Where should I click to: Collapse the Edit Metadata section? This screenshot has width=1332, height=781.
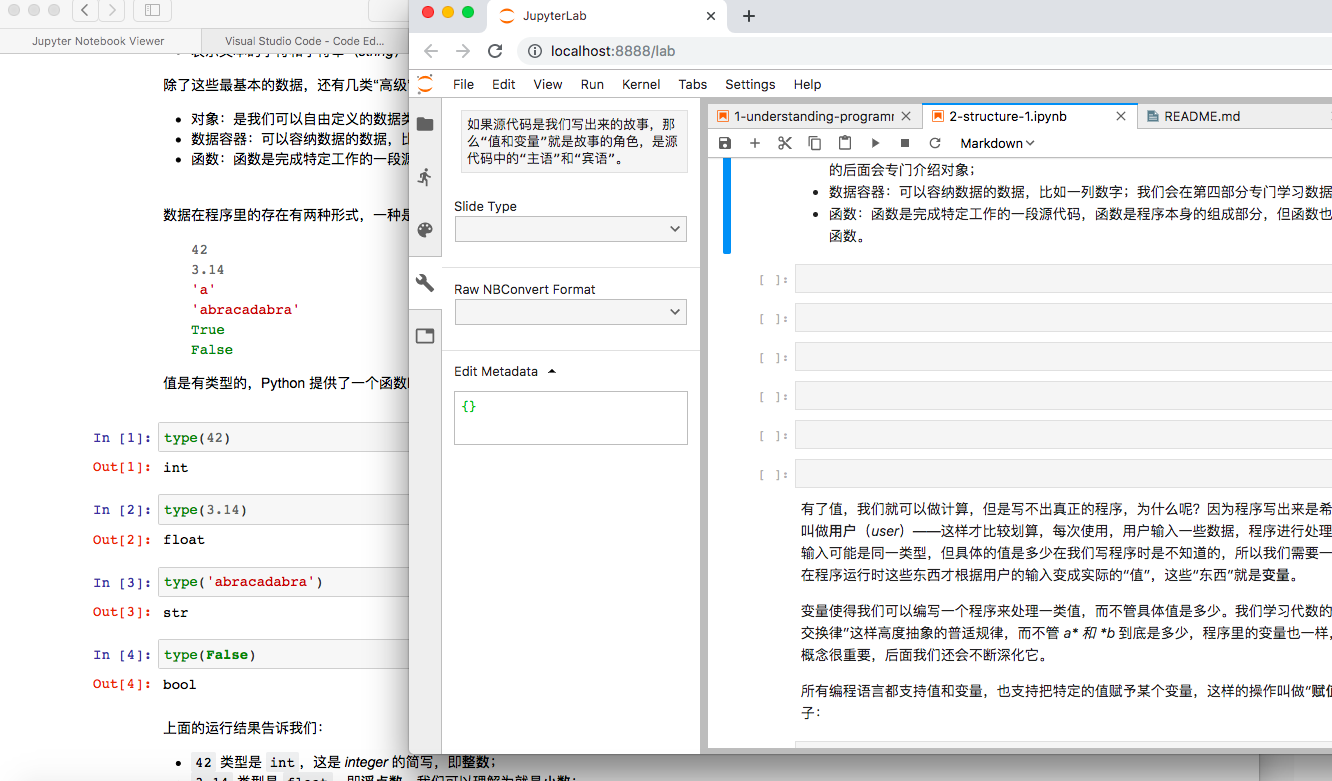click(x=505, y=371)
